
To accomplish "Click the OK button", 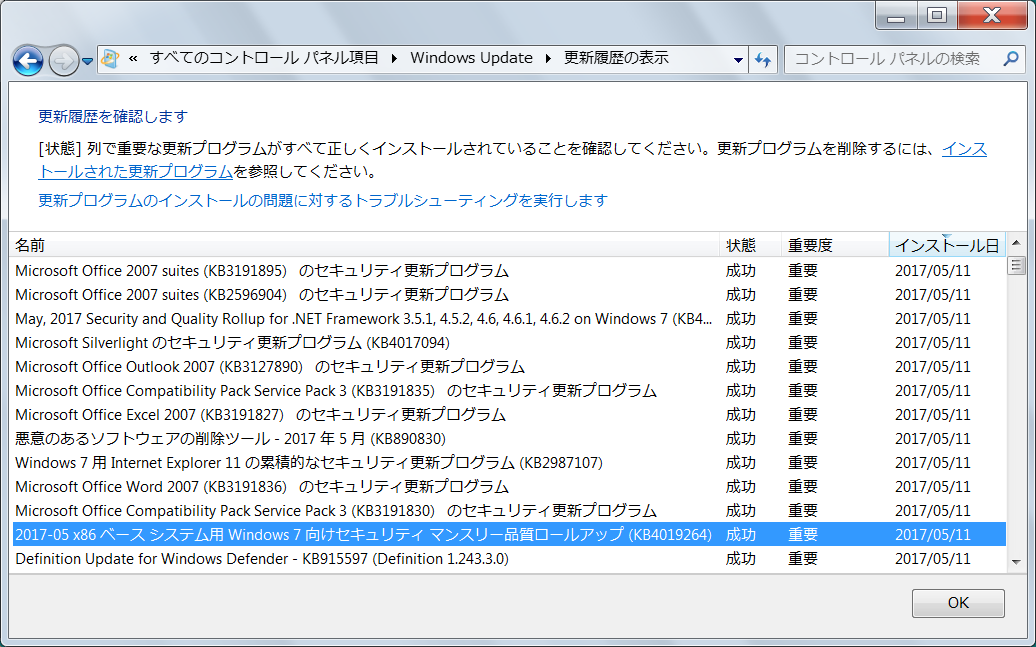I will pos(958,603).
